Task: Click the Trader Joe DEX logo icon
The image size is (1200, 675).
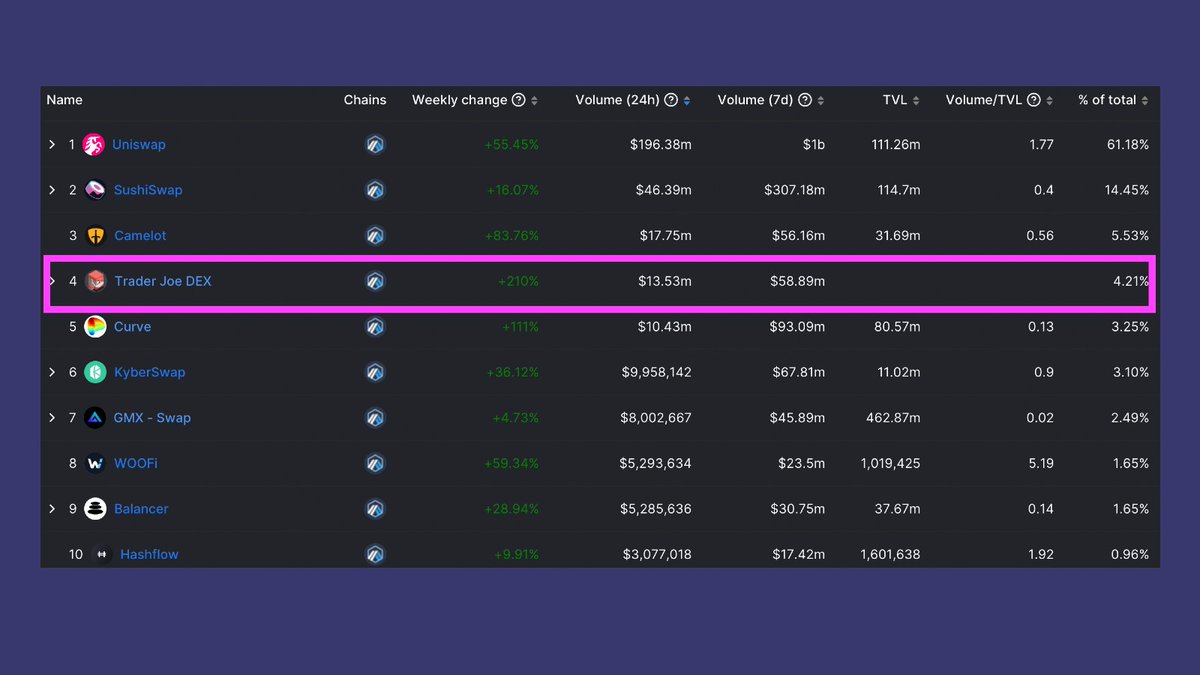Action: pyautogui.click(x=95, y=281)
